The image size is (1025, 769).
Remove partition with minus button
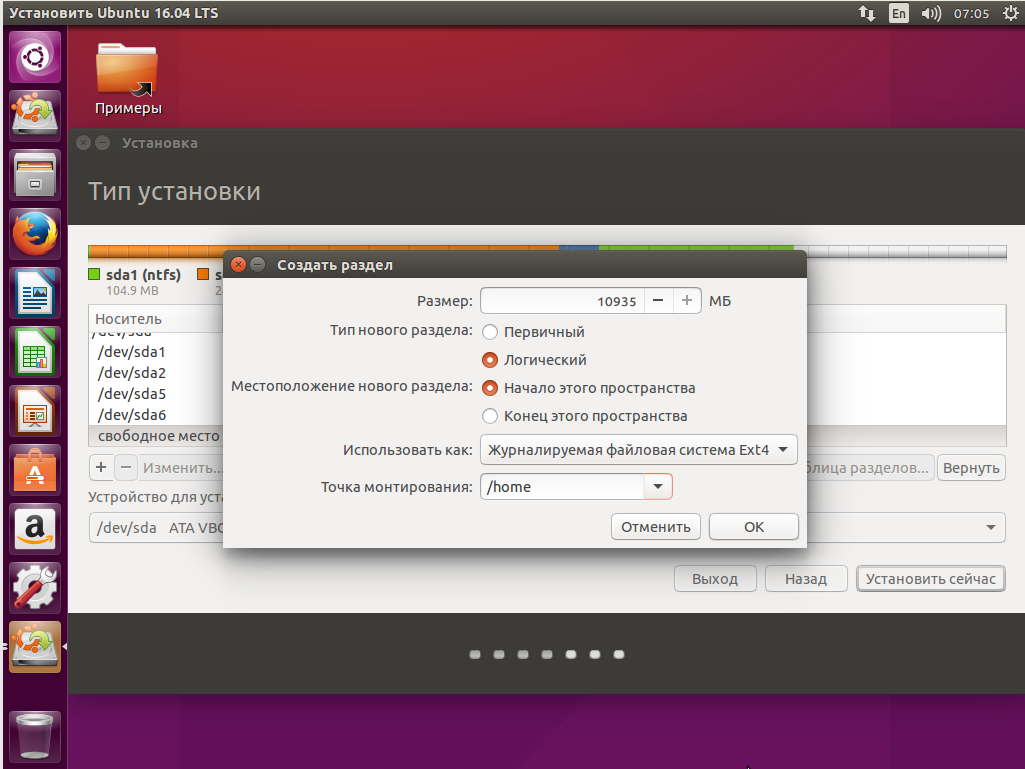(126, 468)
